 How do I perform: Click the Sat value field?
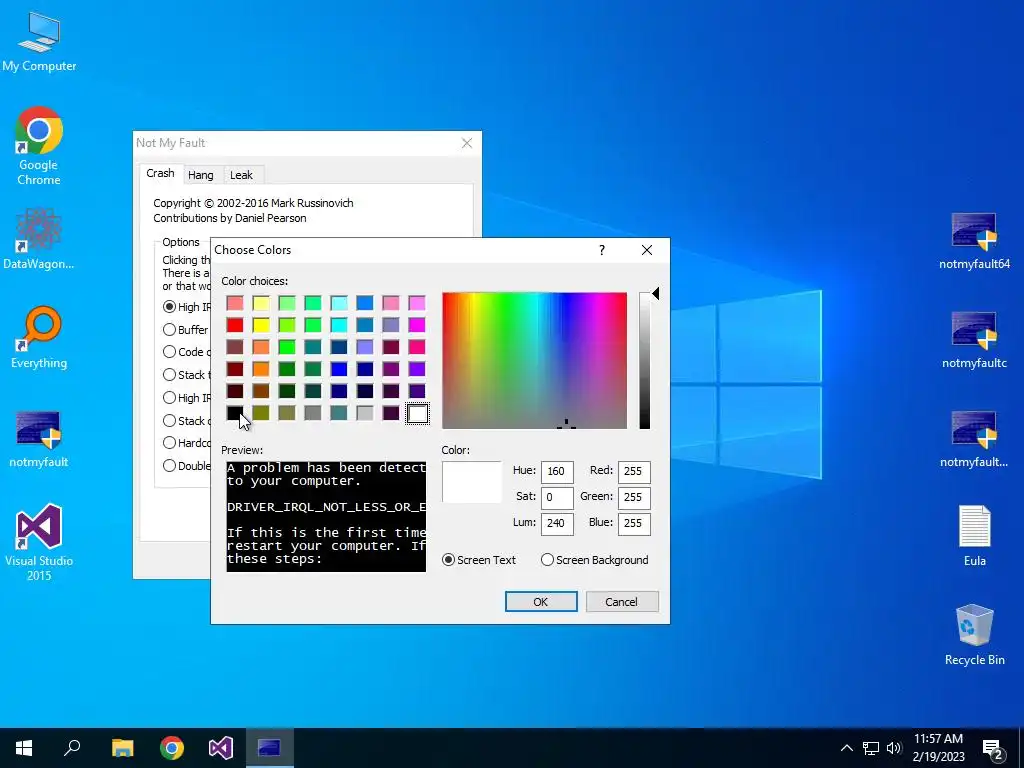[557, 497]
